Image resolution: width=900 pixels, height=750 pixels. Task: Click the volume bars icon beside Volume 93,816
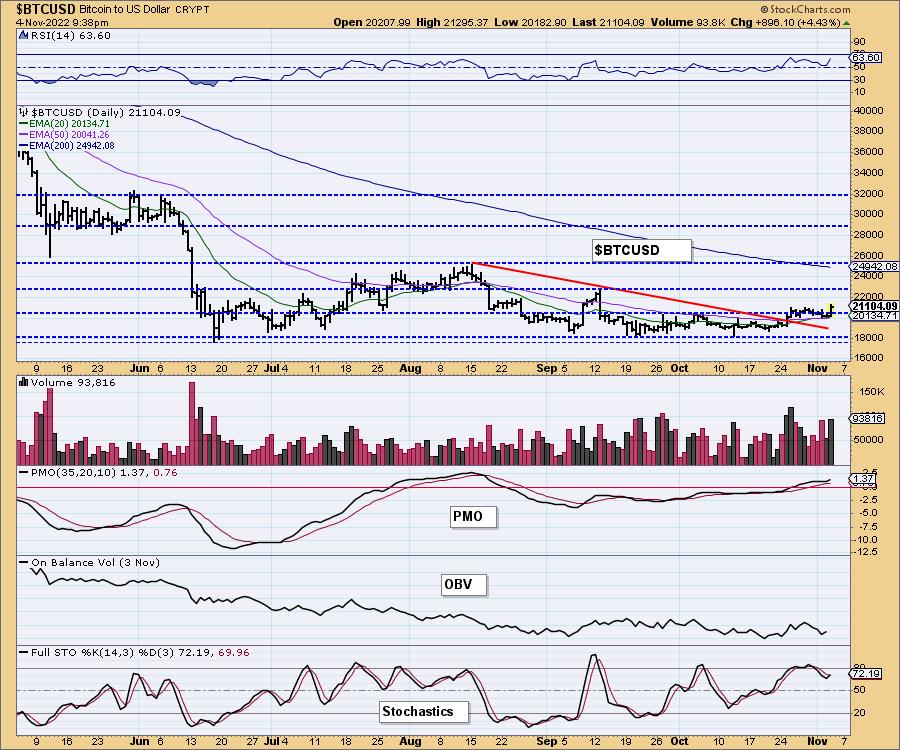pyautogui.click(x=24, y=382)
